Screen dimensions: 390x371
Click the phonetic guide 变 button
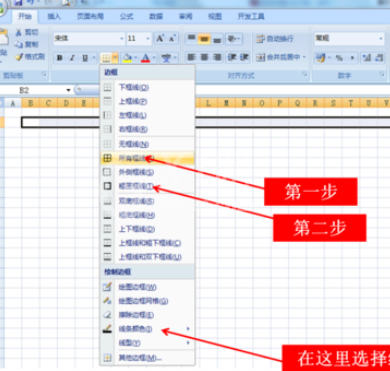pos(166,58)
